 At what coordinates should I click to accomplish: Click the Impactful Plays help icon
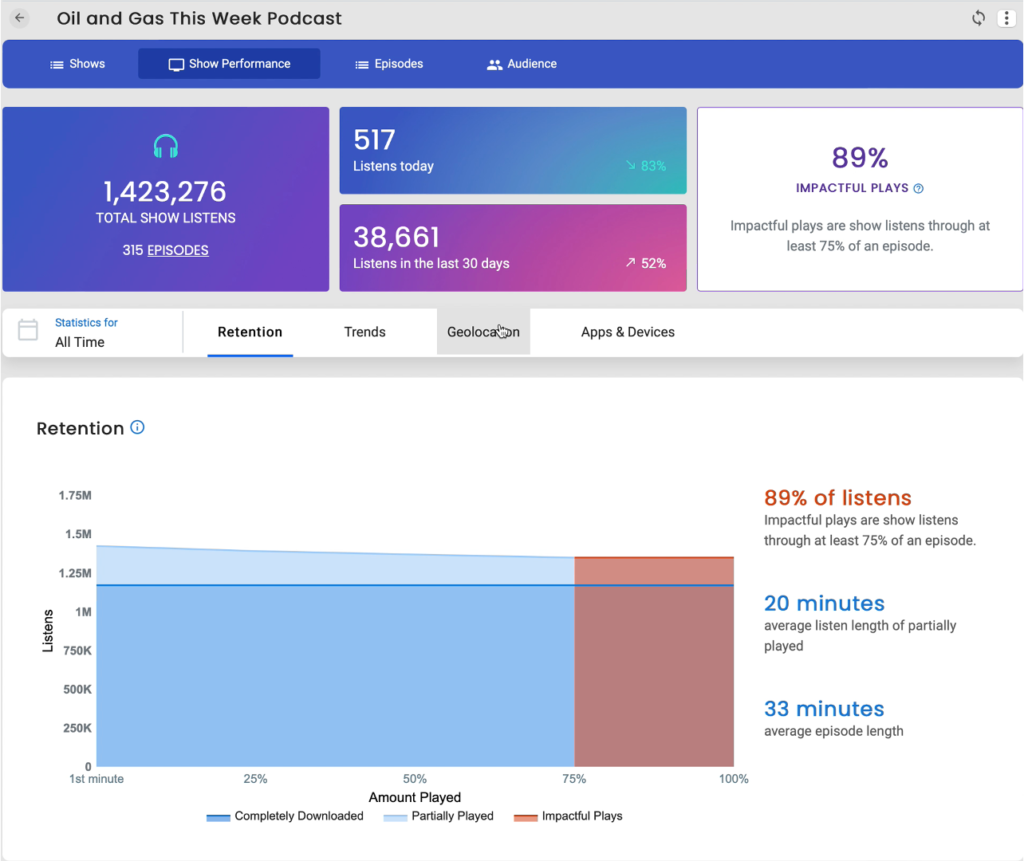click(919, 189)
